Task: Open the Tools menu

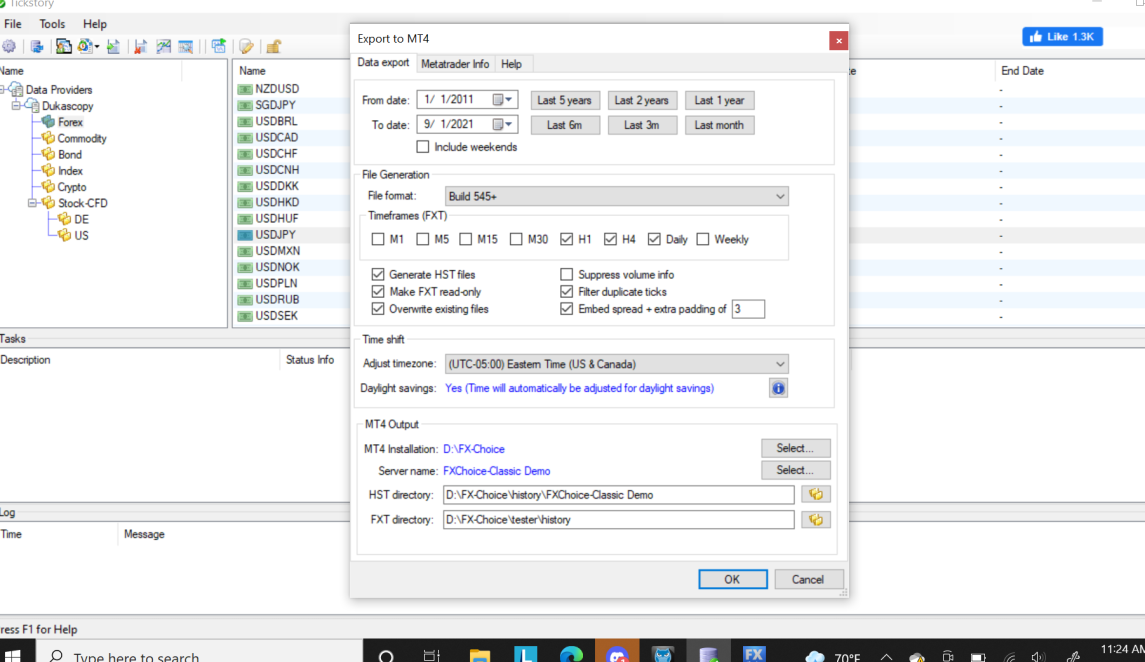Action: pyautogui.click(x=52, y=24)
